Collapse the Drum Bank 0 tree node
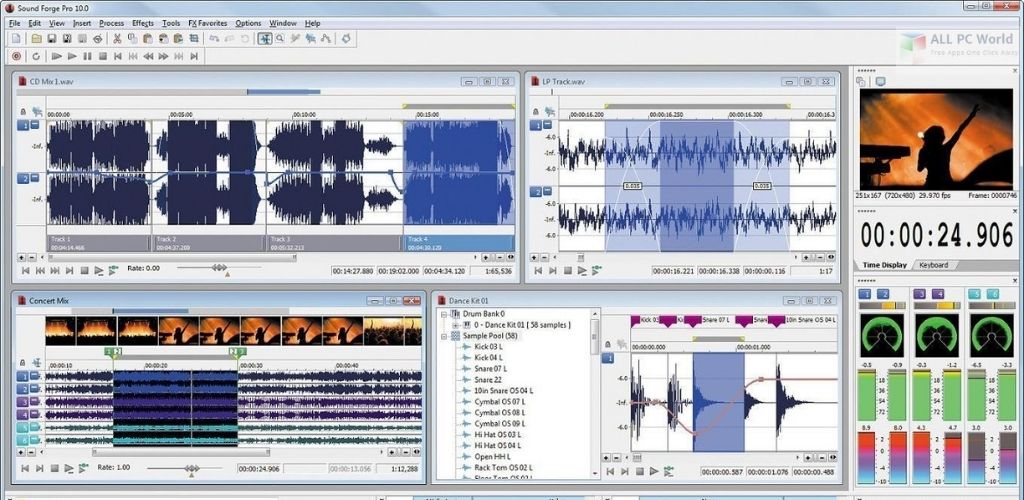 pos(443,315)
